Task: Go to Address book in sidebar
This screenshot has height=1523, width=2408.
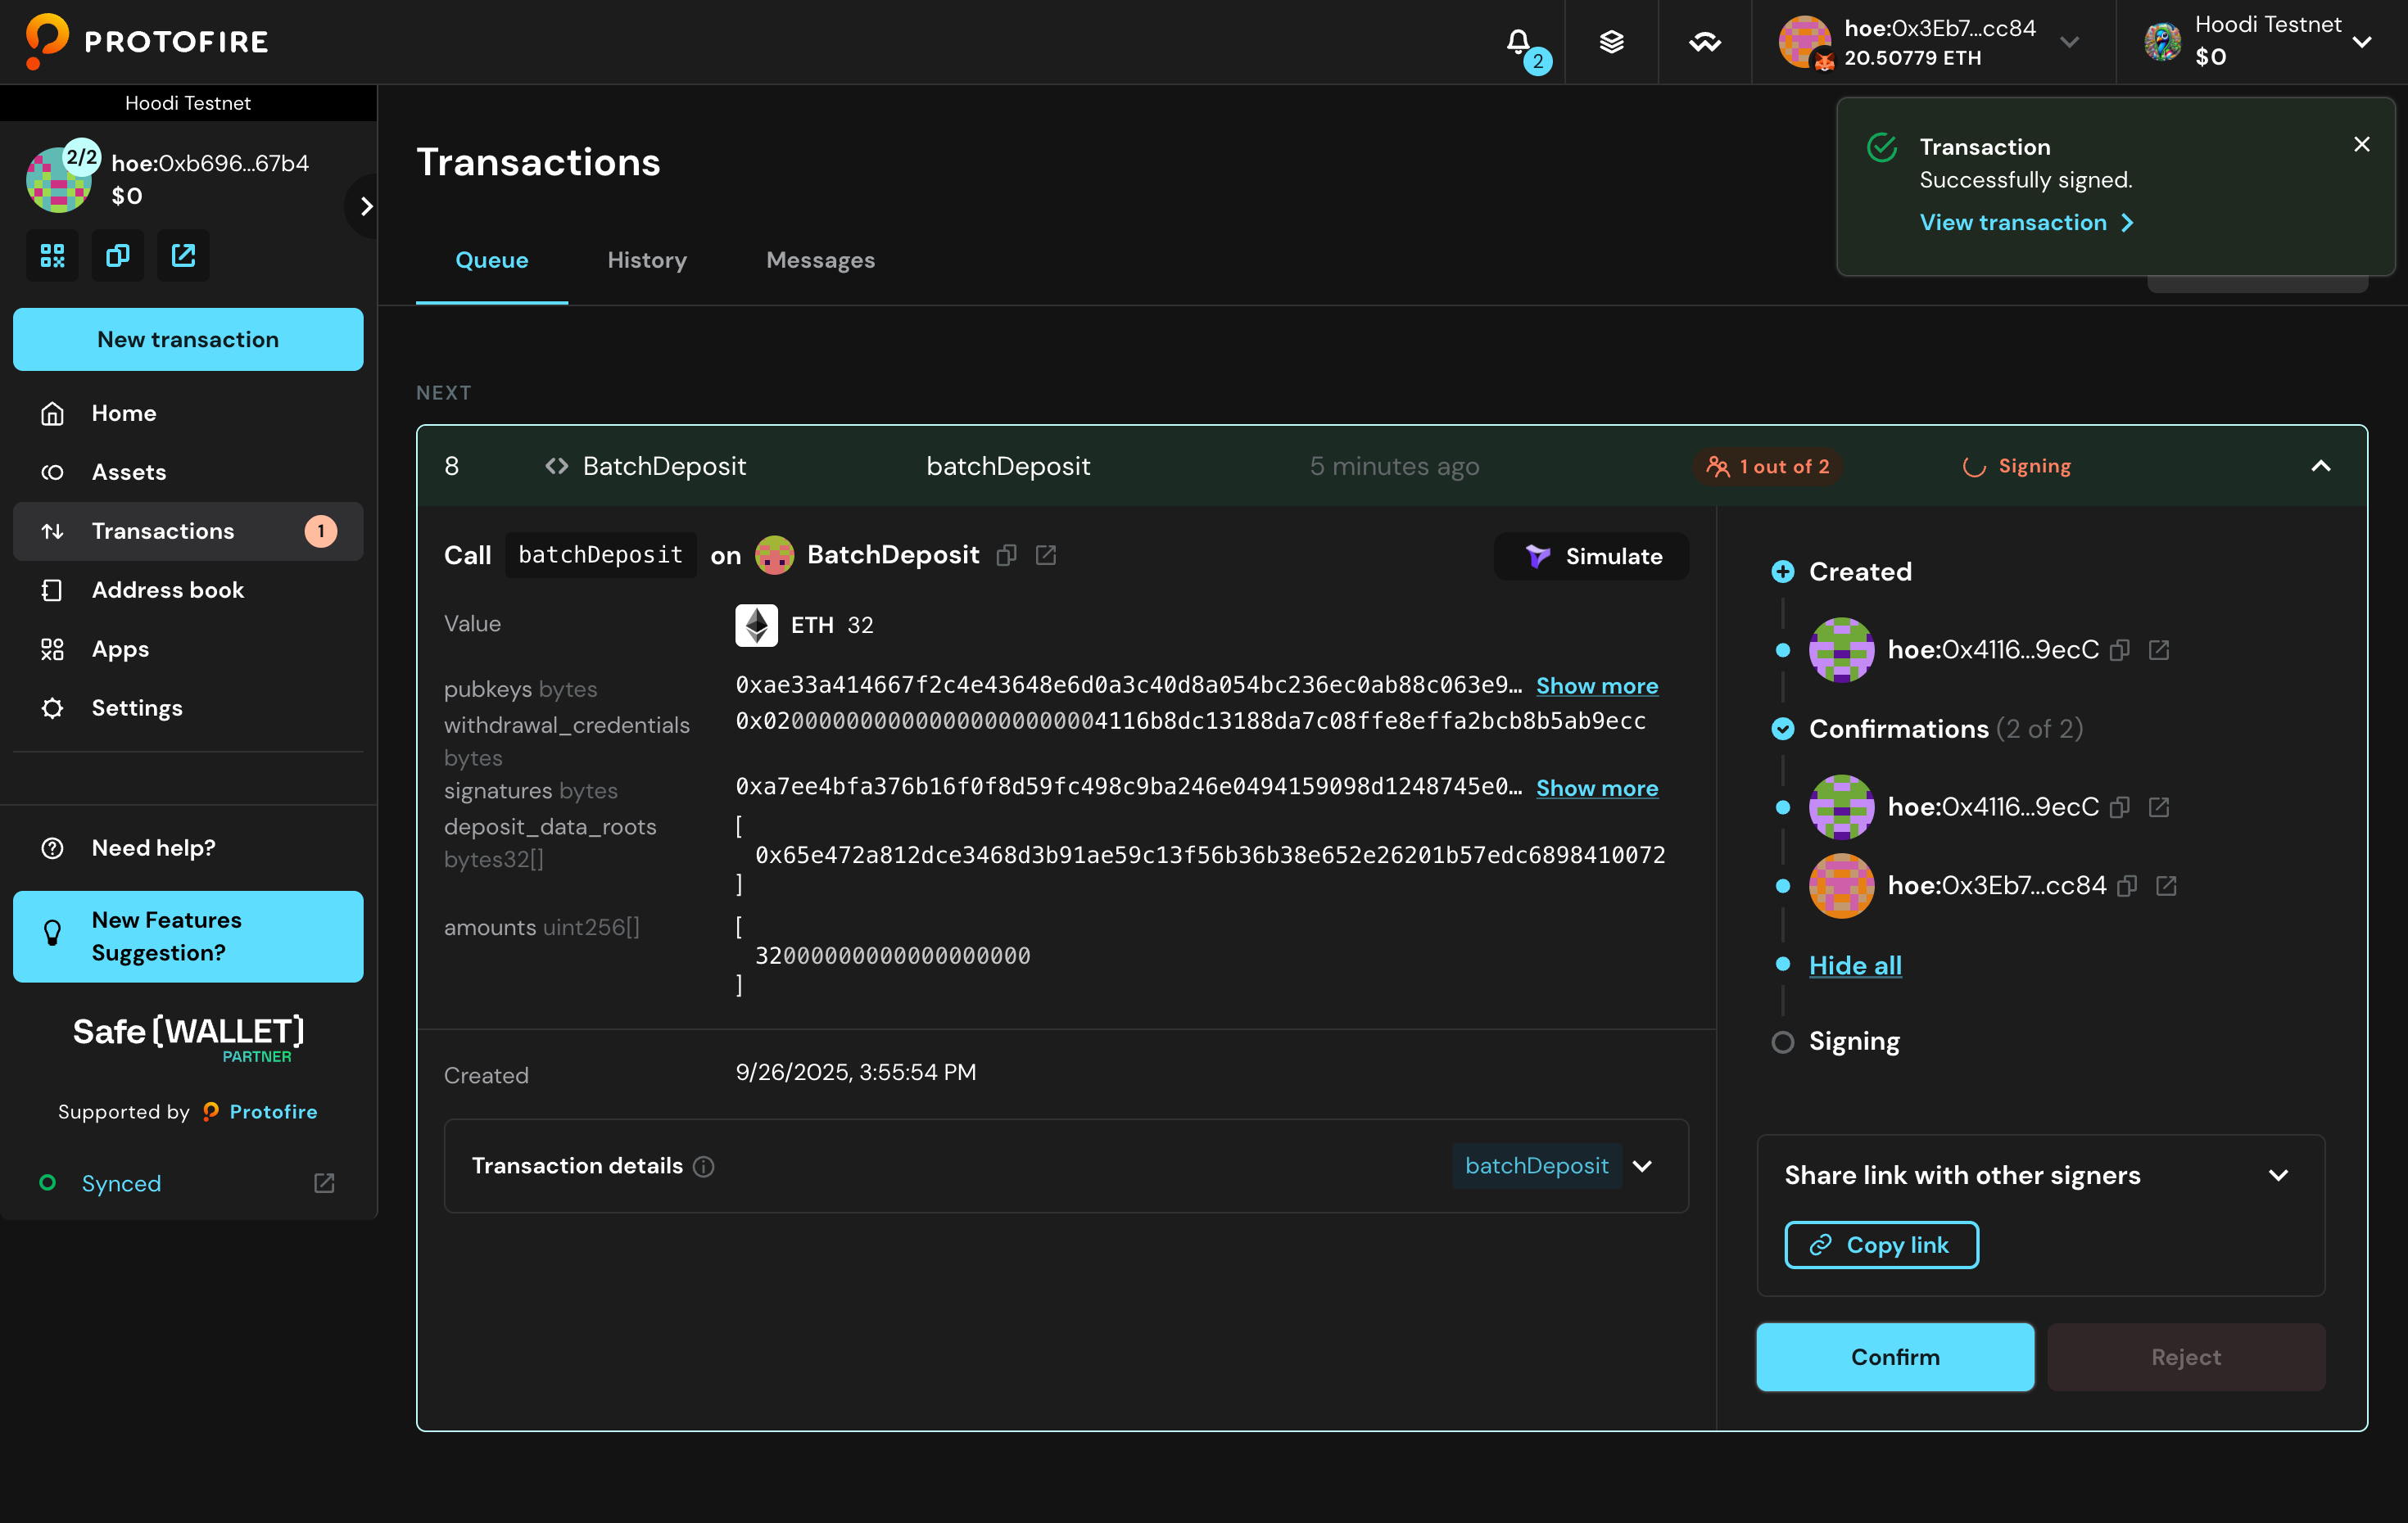Action: tap(168, 590)
